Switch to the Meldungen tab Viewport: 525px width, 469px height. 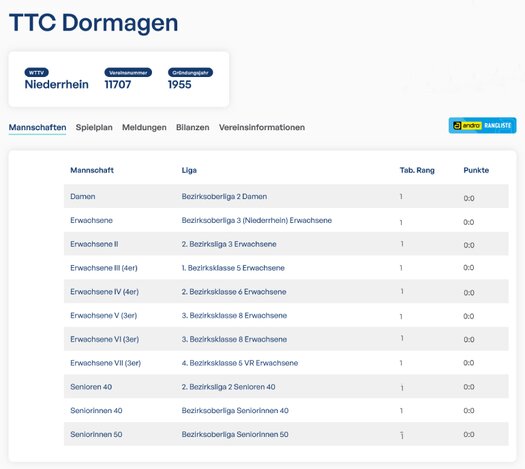[144, 127]
